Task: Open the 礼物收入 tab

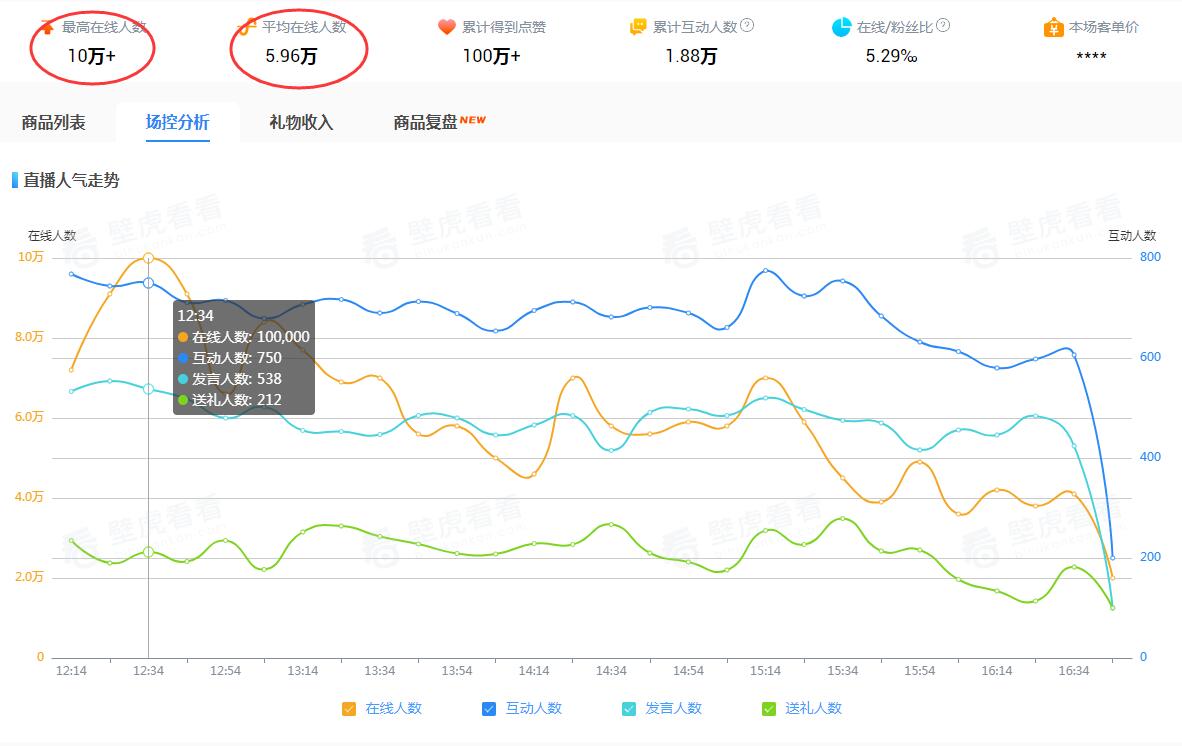Action: click(301, 122)
